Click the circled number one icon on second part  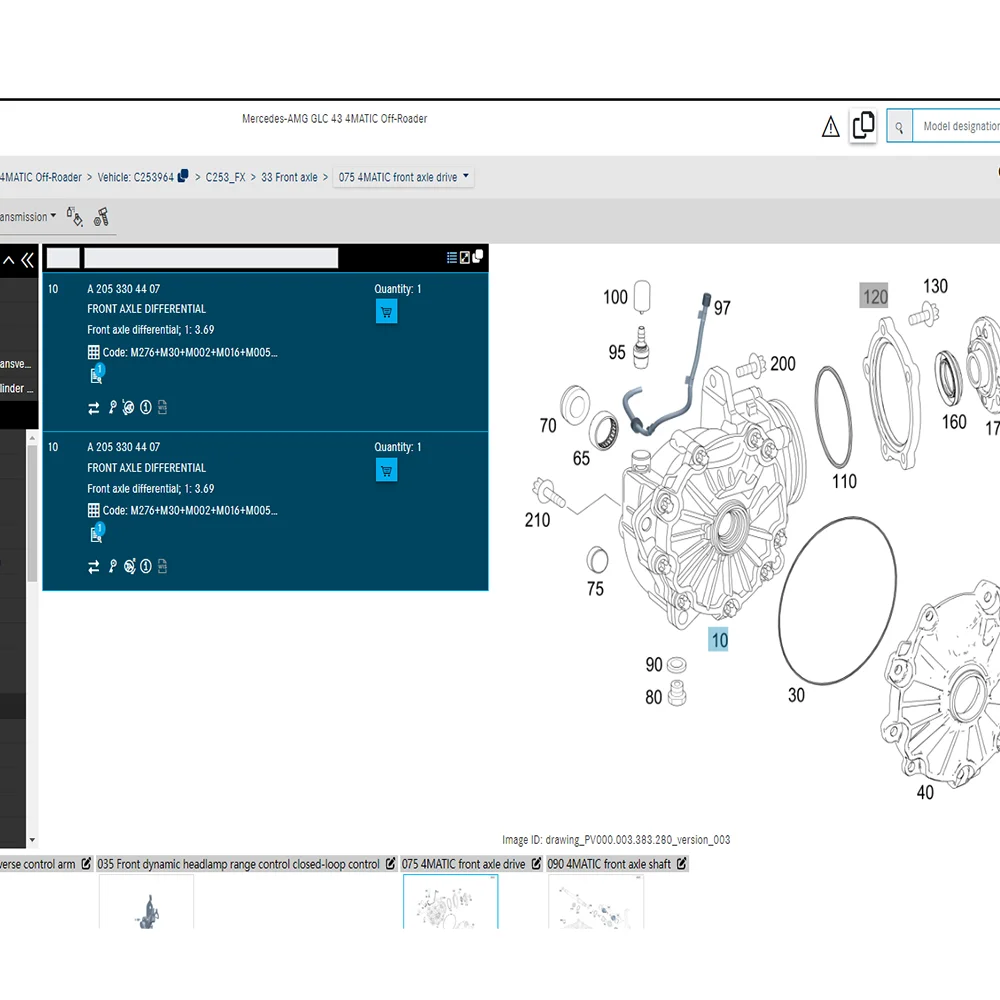click(x=146, y=567)
